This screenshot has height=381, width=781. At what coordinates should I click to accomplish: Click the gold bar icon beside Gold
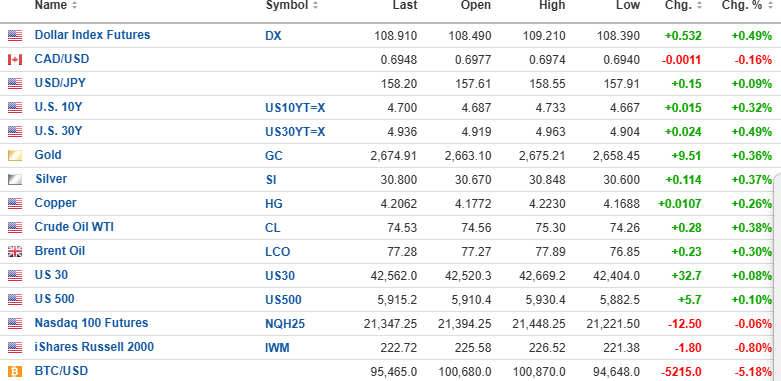[x=15, y=155]
